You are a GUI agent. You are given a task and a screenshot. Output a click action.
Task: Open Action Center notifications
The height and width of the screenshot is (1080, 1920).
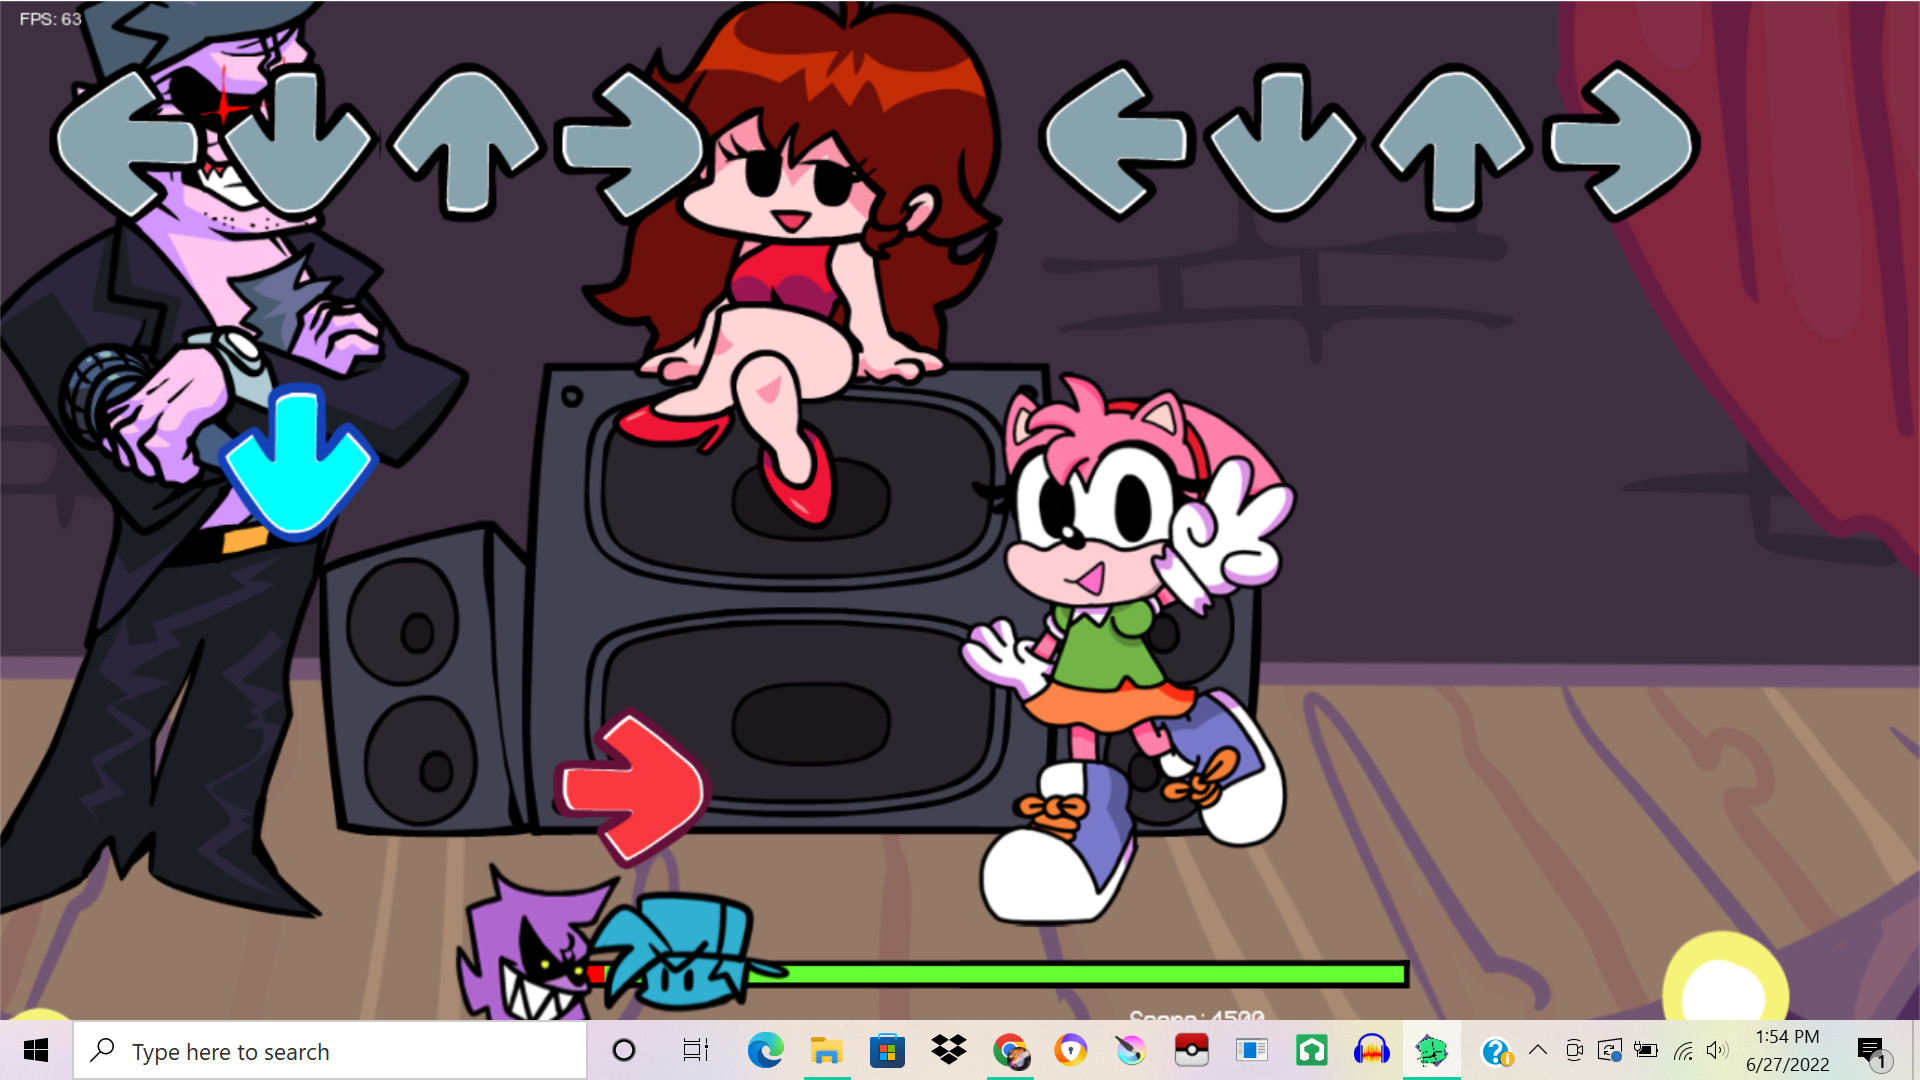coord(1877,1051)
